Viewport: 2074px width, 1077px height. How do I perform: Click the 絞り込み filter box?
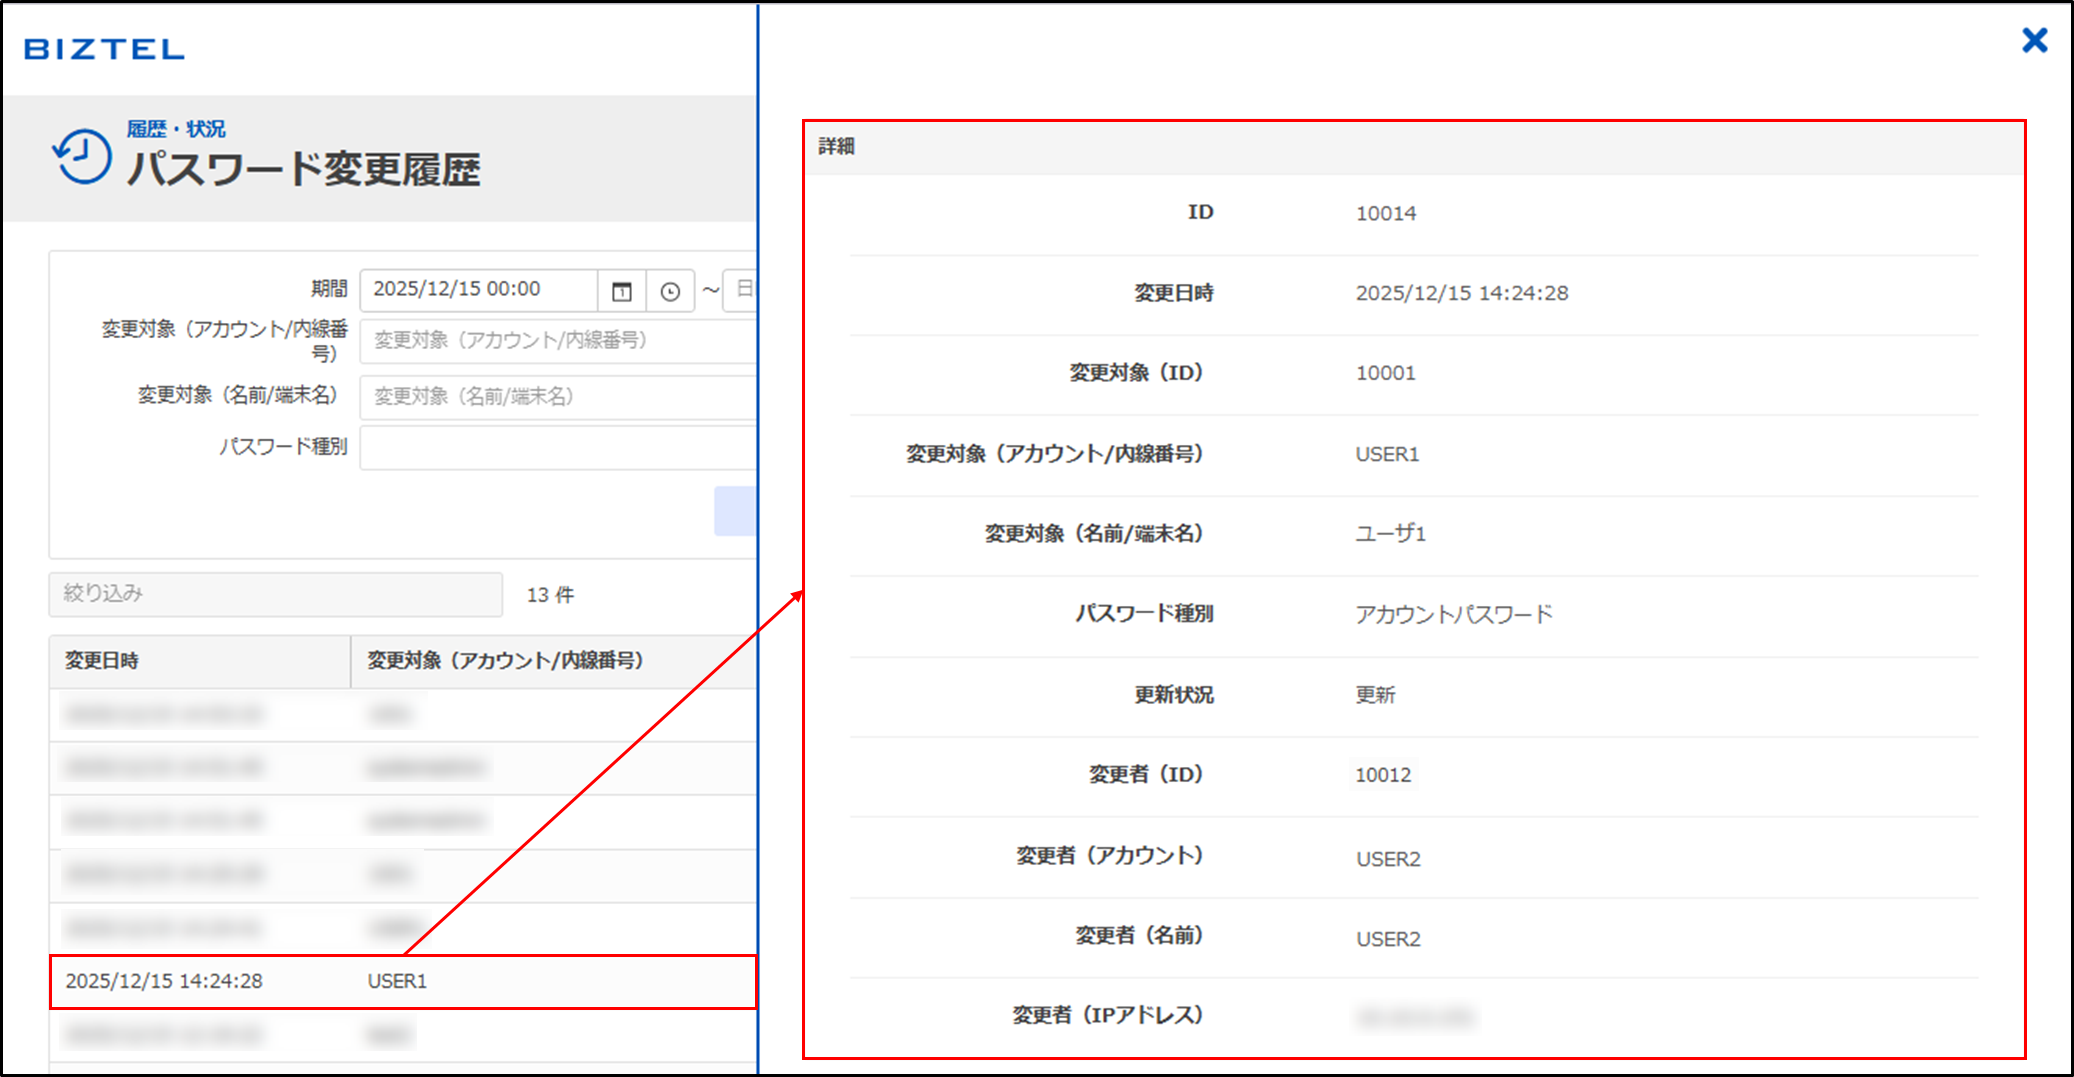click(x=275, y=594)
